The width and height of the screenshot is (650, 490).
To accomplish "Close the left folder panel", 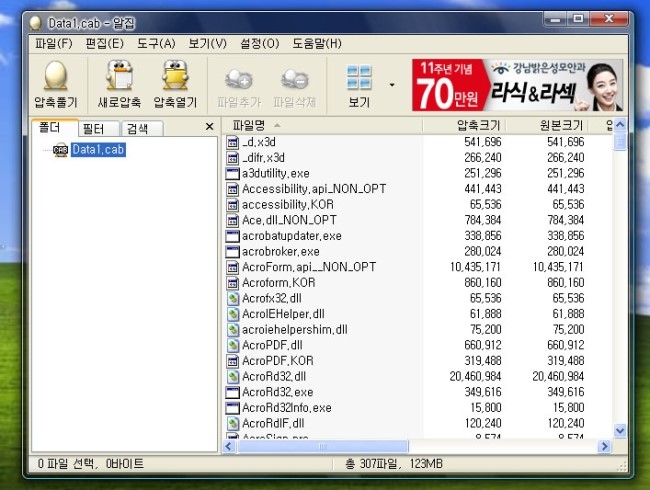I will click(x=209, y=127).
